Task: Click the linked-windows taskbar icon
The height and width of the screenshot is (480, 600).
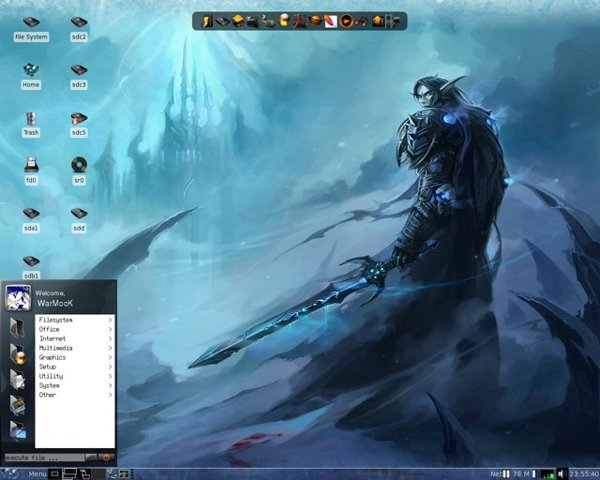Action: [x=84, y=474]
